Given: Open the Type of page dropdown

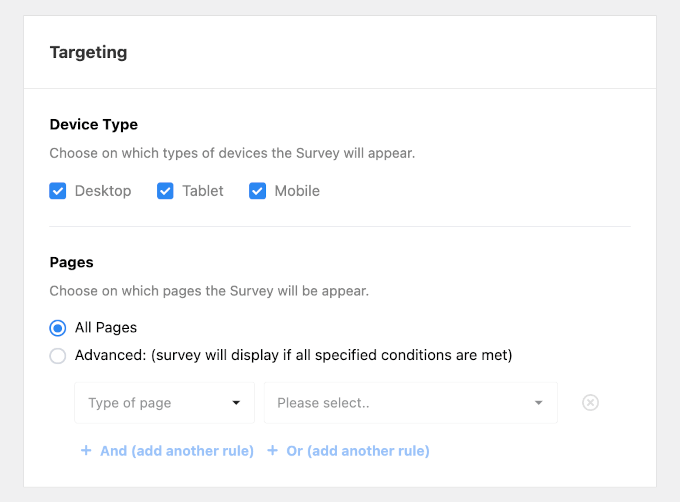Looking at the screenshot, I should (164, 403).
